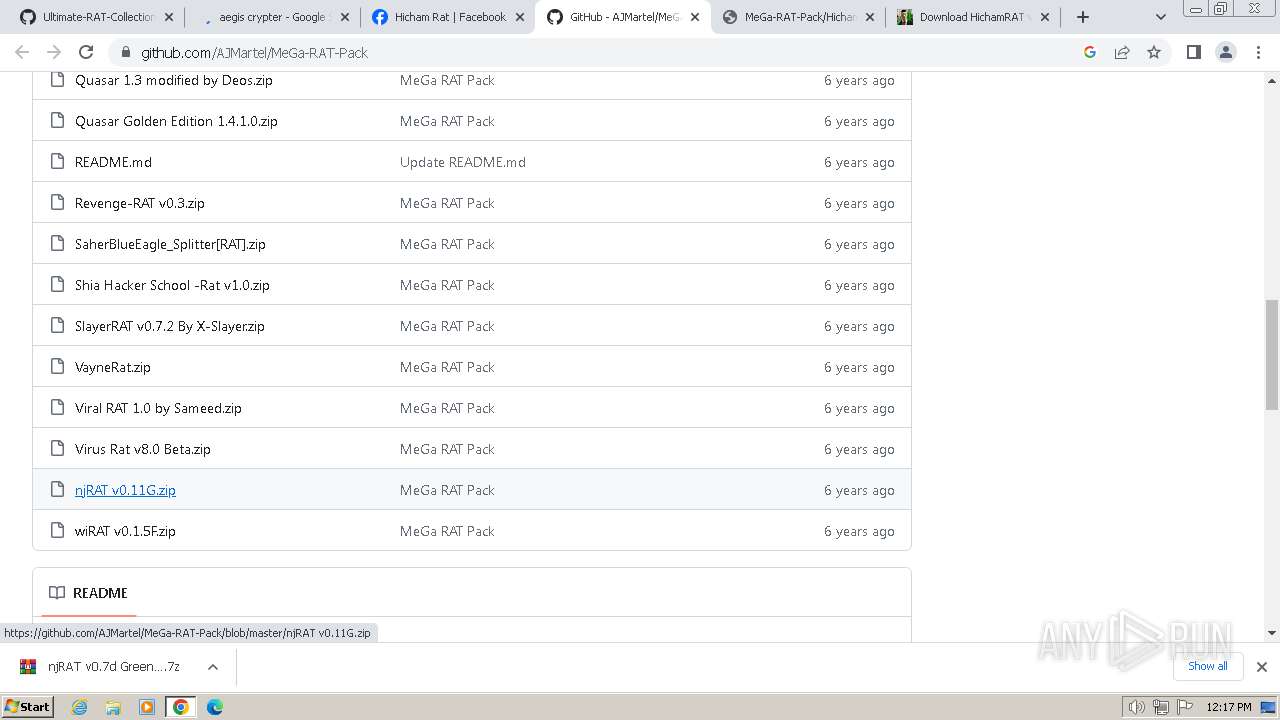This screenshot has width=1280, height=720.
Task: Expand options for njRAT v0.7d download item
Action: coord(212,667)
